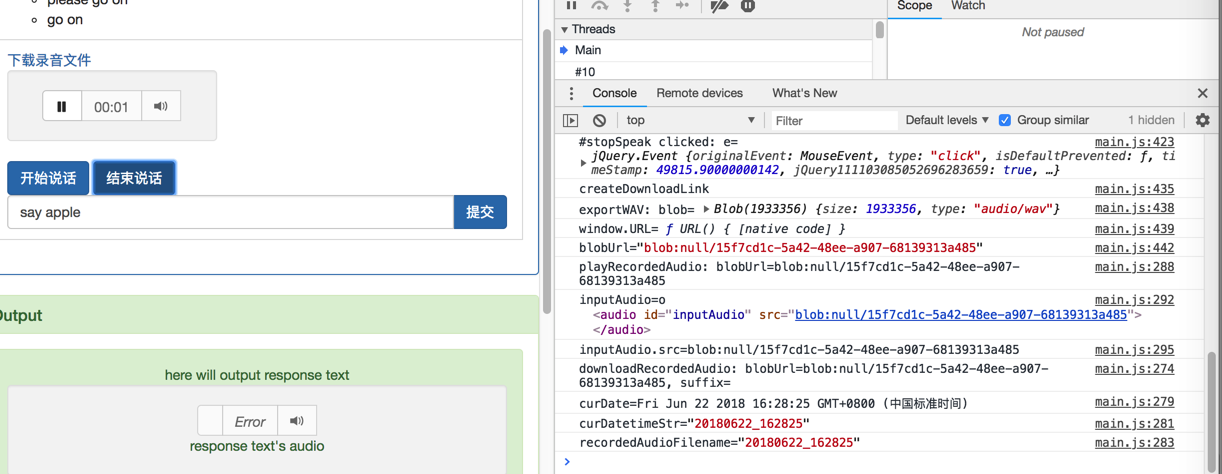The image size is (1222, 474).
Task: Select the Main thread row
Action: [x=715, y=50]
